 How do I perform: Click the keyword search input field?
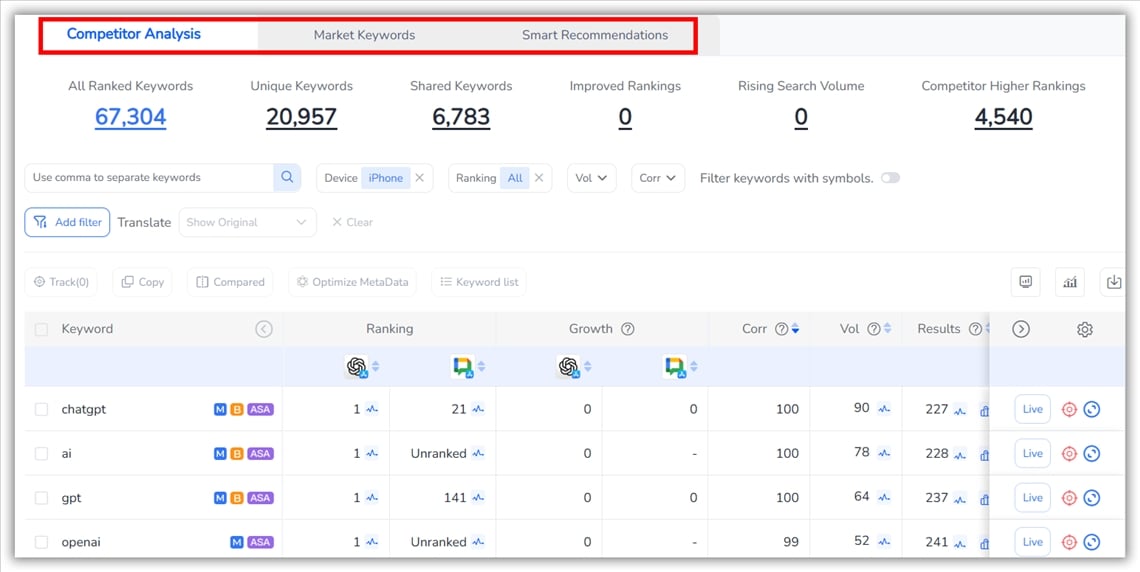tap(150, 178)
